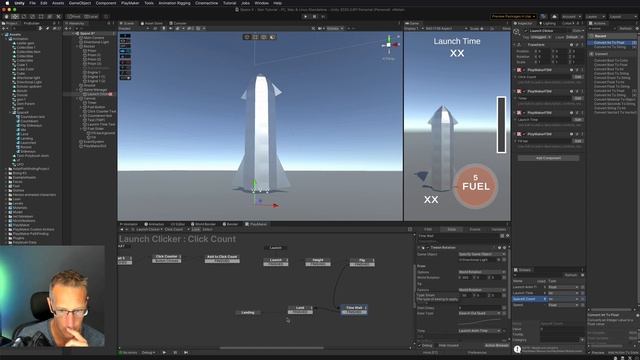The width and height of the screenshot is (640, 360).
Task: Toggle the Launch Time PlayMakerFSM enabled checkbox
Action: [x=524, y=113]
